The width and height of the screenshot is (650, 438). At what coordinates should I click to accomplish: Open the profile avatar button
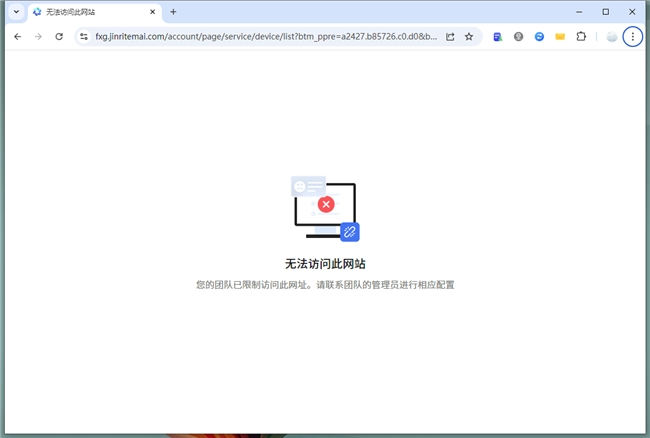click(611, 36)
